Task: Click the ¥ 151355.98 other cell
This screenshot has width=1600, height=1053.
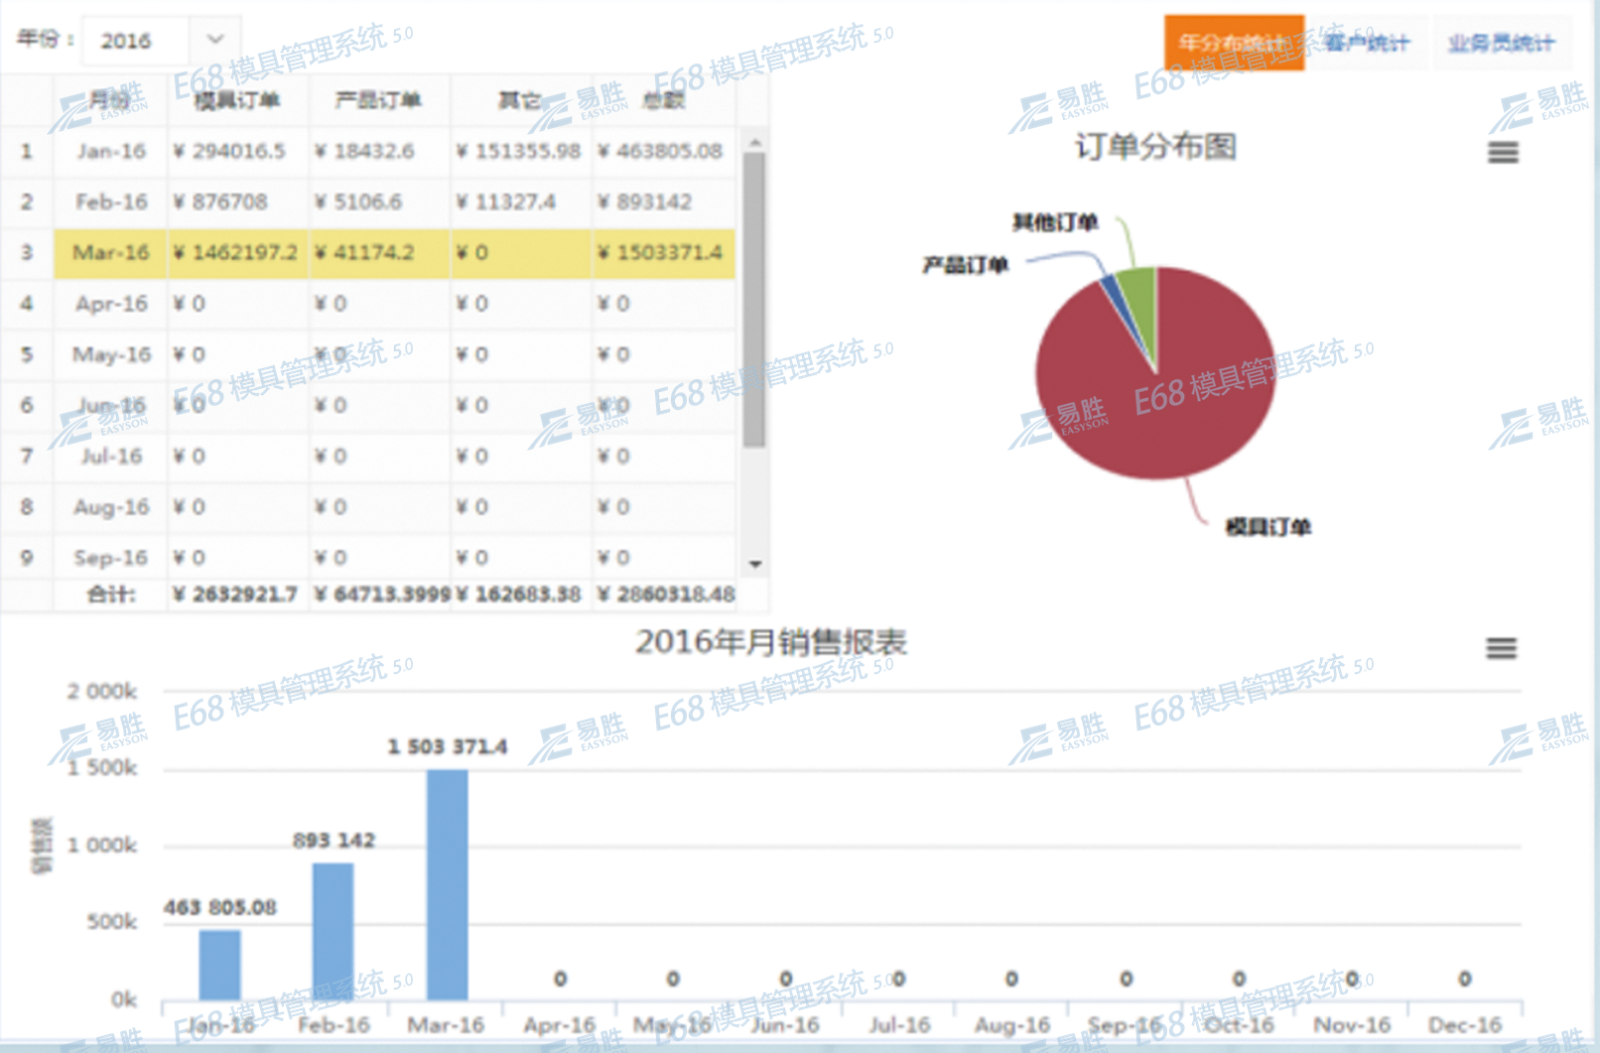Action: (x=520, y=151)
